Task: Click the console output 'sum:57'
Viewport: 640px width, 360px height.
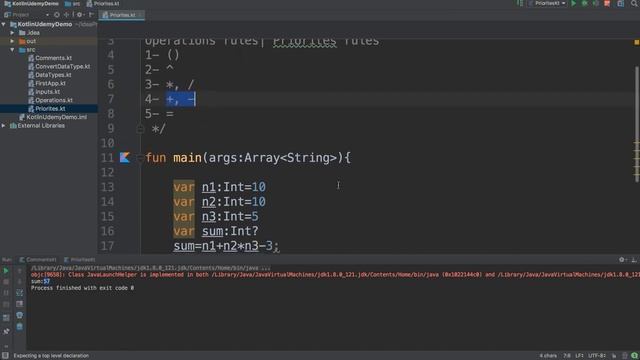Action: coord(40,281)
